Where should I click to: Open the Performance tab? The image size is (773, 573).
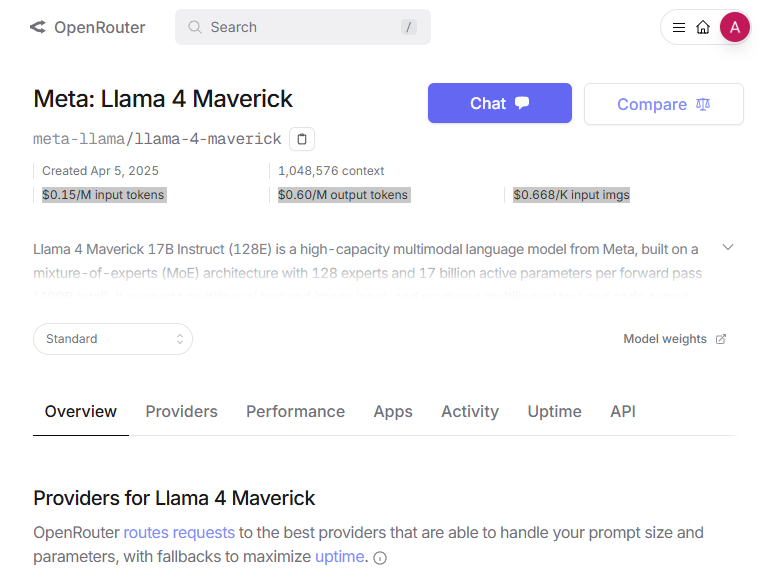point(295,411)
